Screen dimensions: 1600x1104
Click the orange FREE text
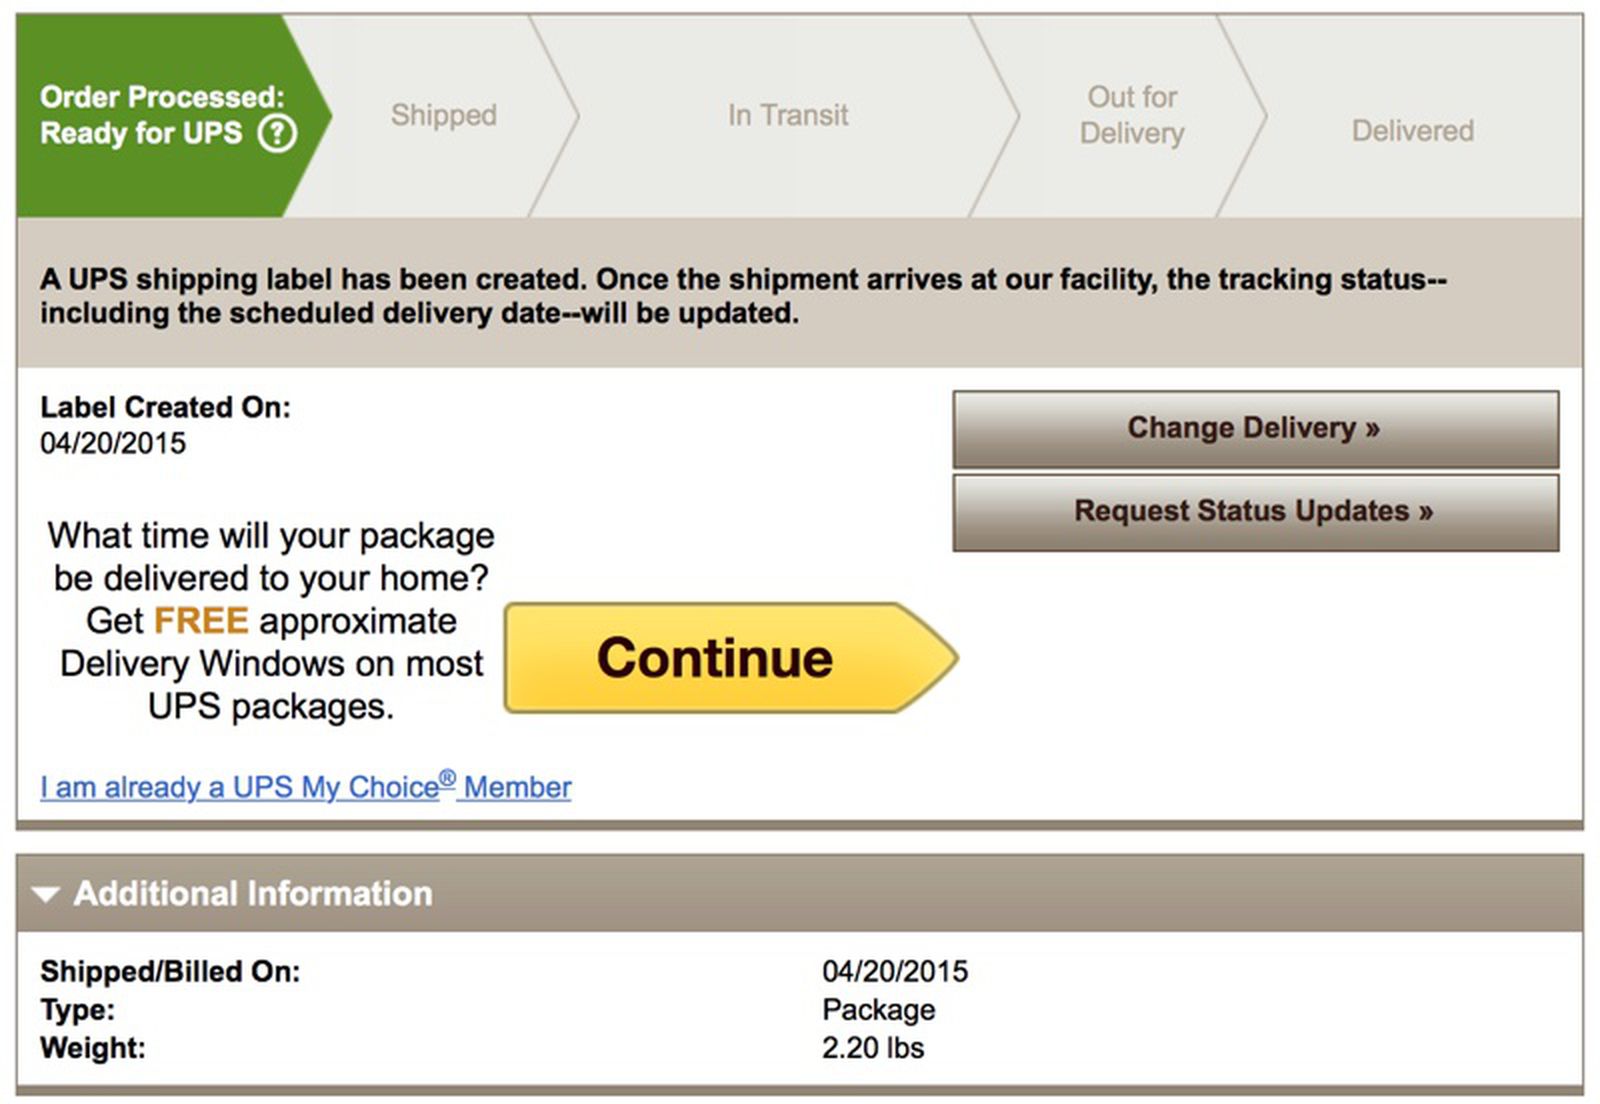(x=200, y=620)
